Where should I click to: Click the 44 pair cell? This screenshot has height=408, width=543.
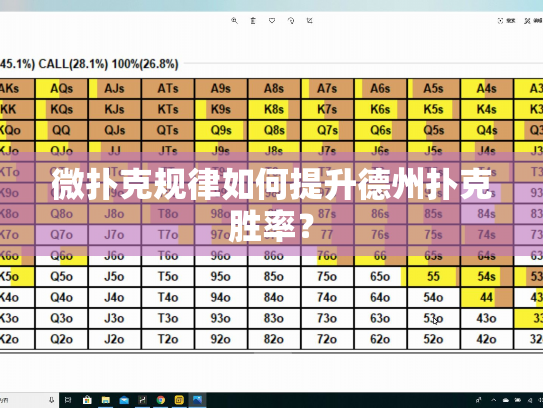click(487, 298)
